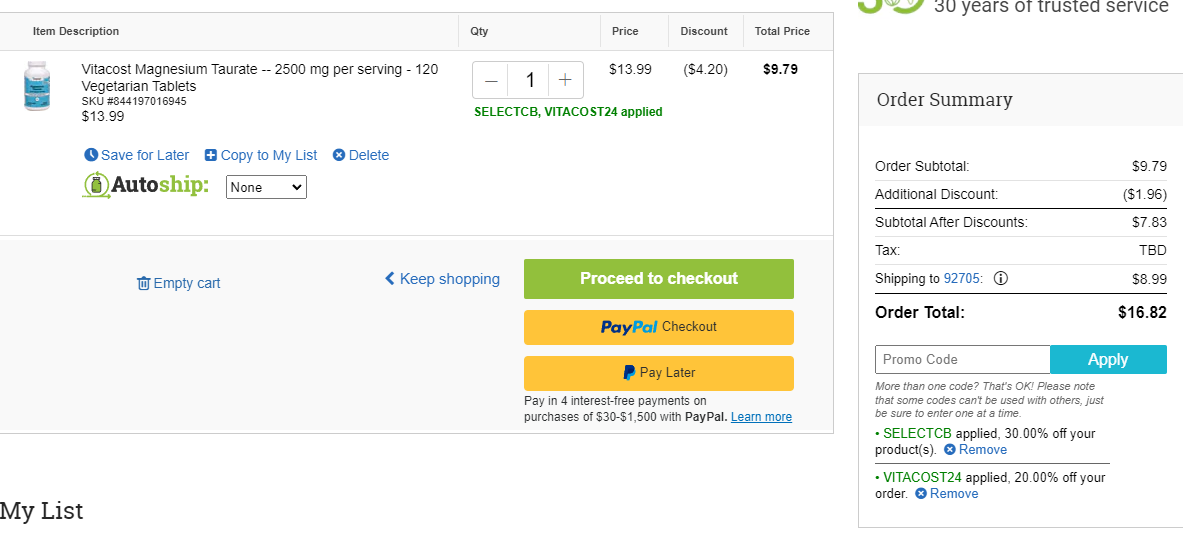Viewport: 1183px width, 534px height.
Task: Open the Autoship frequency dropdown
Action: 266,187
